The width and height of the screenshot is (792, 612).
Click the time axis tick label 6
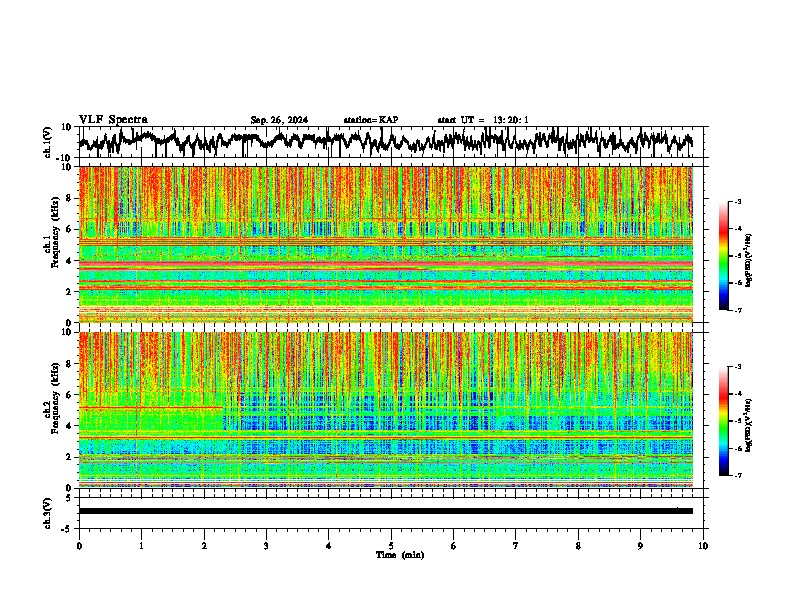(454, 546)
